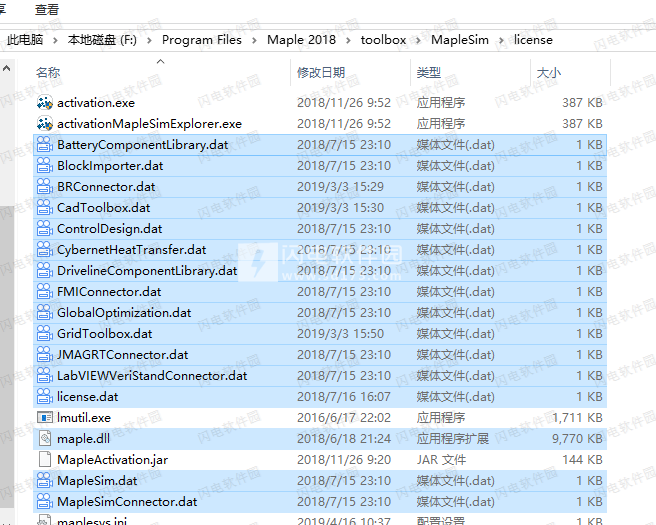Select the MapleSim.dat file icon
The height and width of the screenshot is (525, 656).
point(45,481)
